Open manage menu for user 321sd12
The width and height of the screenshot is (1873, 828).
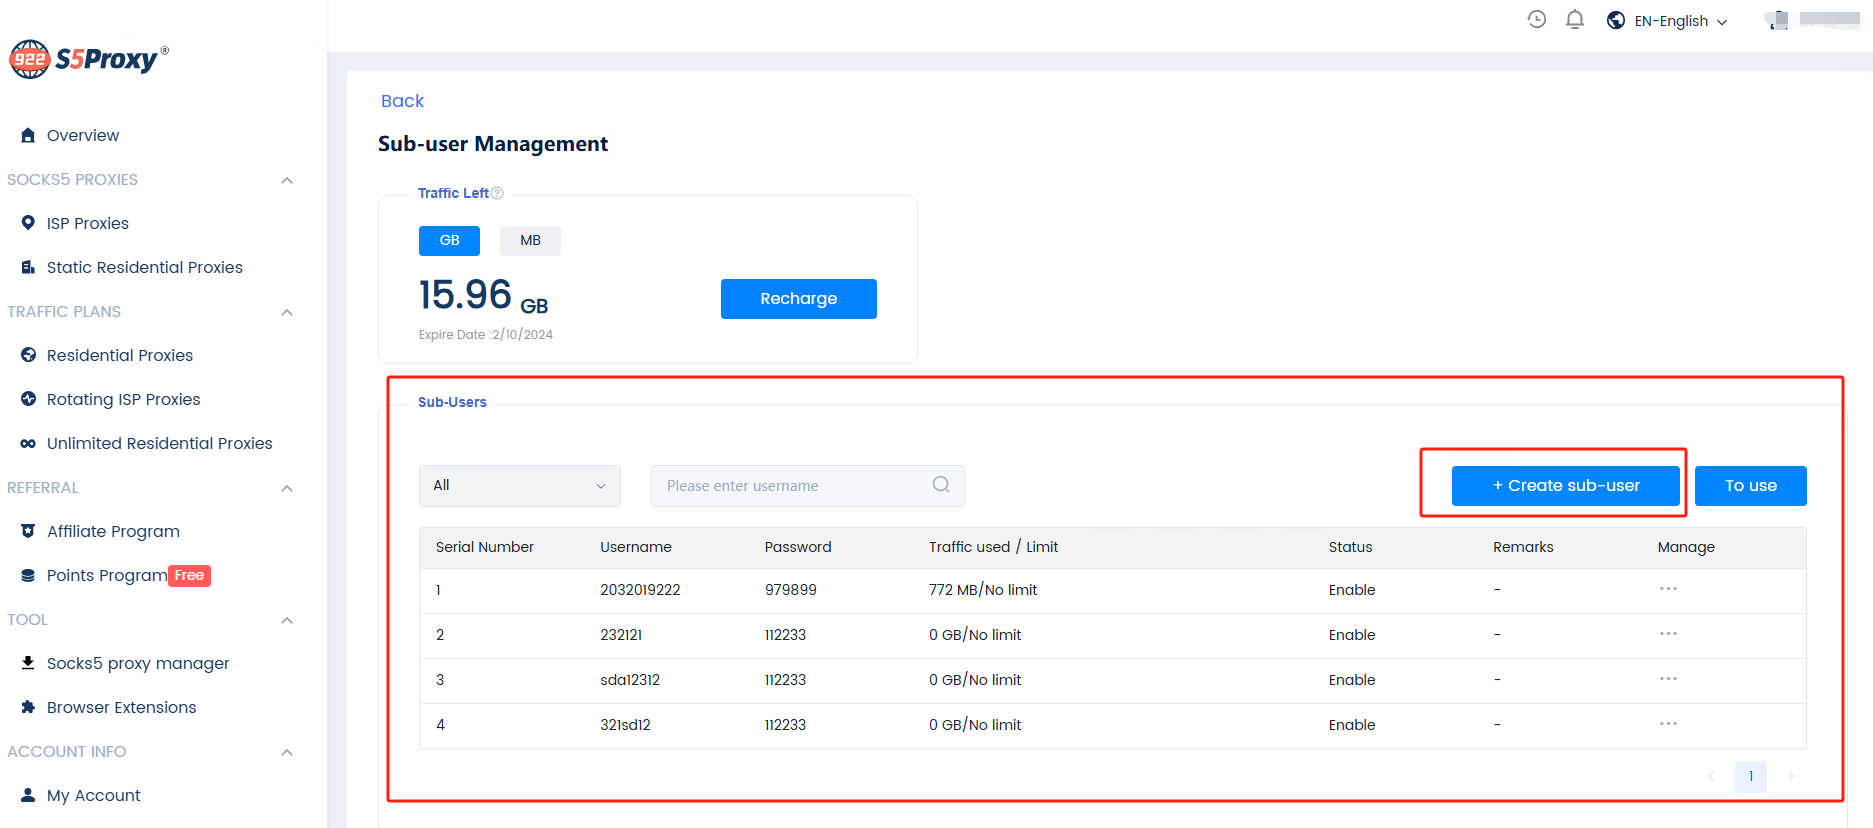1668,724
